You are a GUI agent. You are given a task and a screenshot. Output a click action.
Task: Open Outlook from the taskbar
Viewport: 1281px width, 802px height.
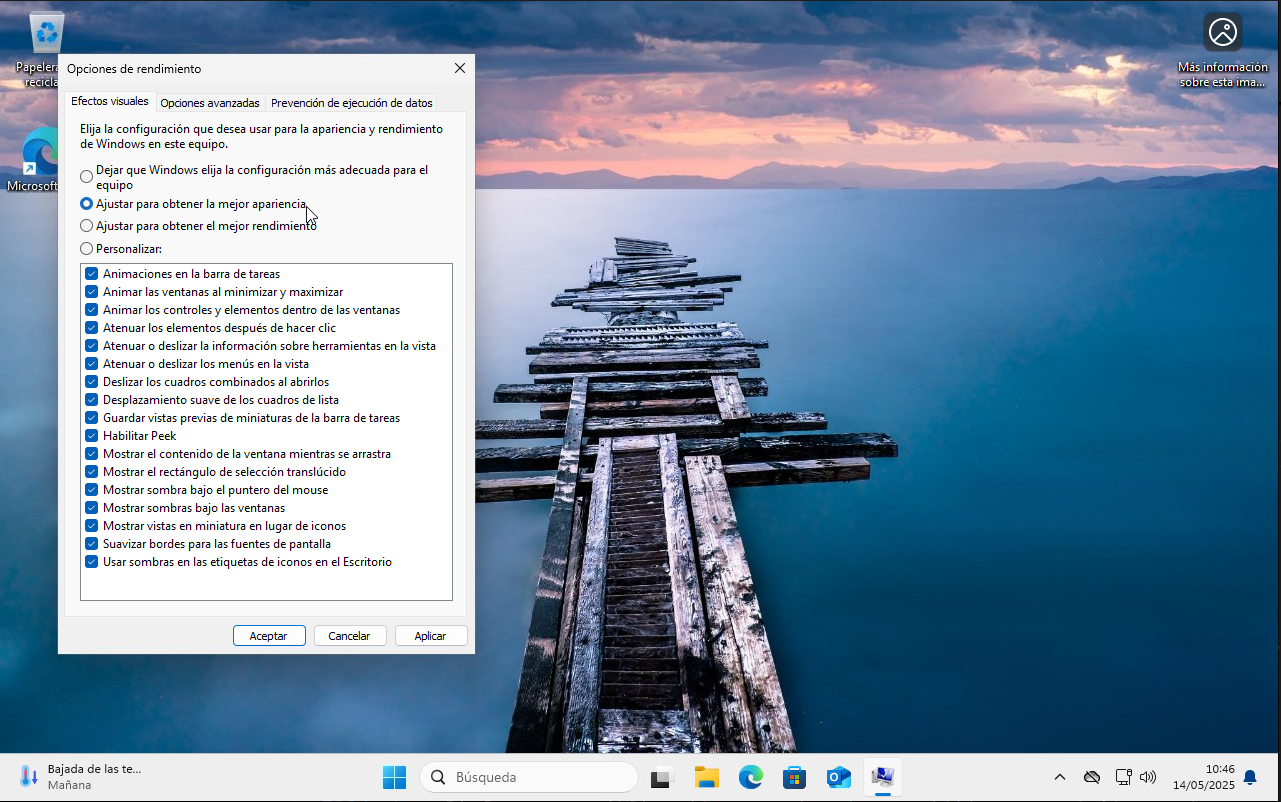click(x=838, y=777)
